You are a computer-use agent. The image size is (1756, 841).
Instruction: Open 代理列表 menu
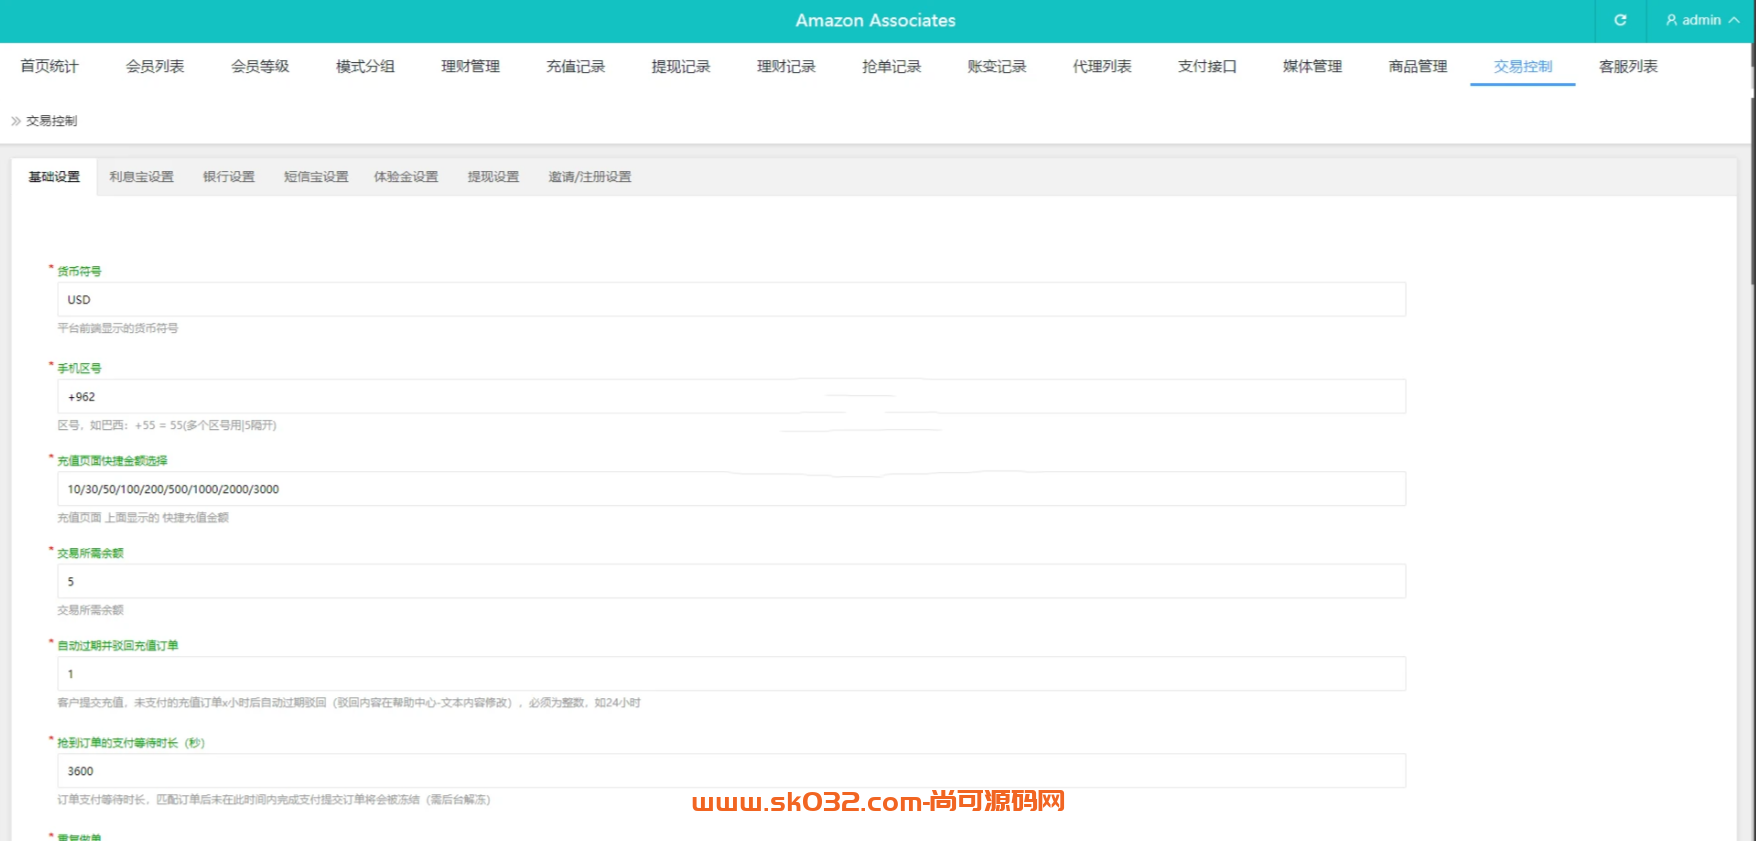pyautogui.click(x=1102, y=66)
